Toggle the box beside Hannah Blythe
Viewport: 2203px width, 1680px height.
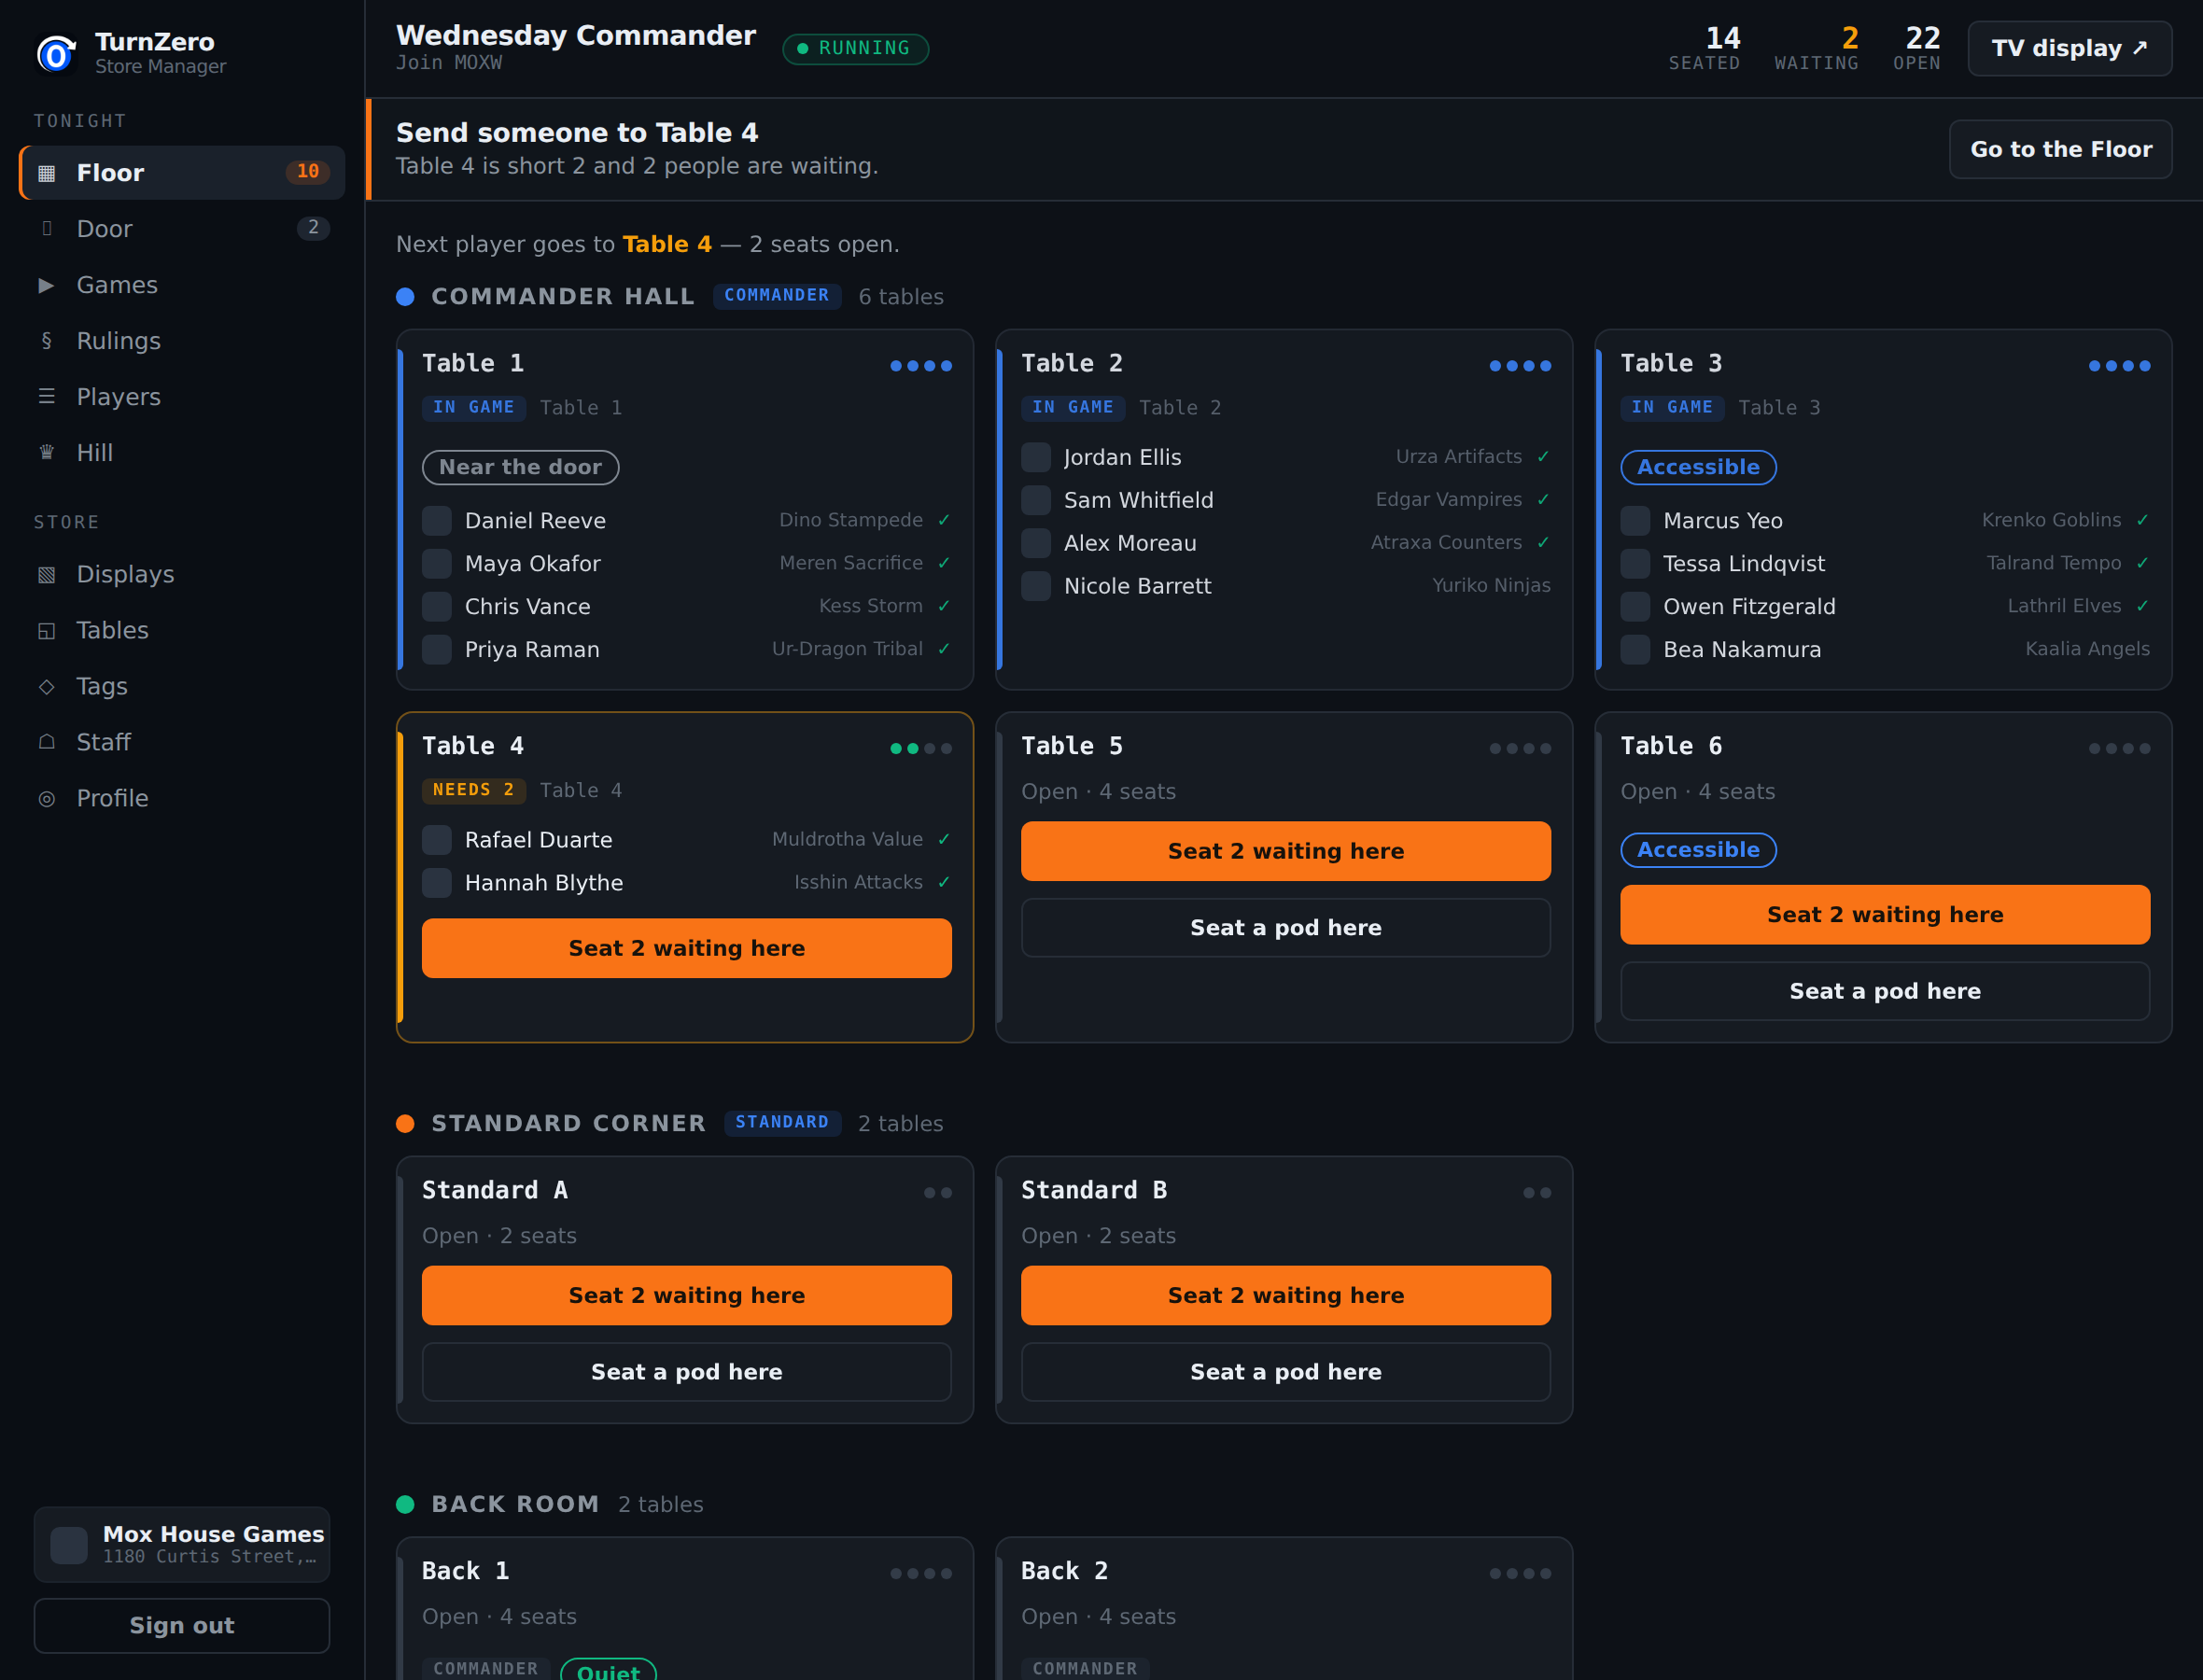(x=437, y=883)
